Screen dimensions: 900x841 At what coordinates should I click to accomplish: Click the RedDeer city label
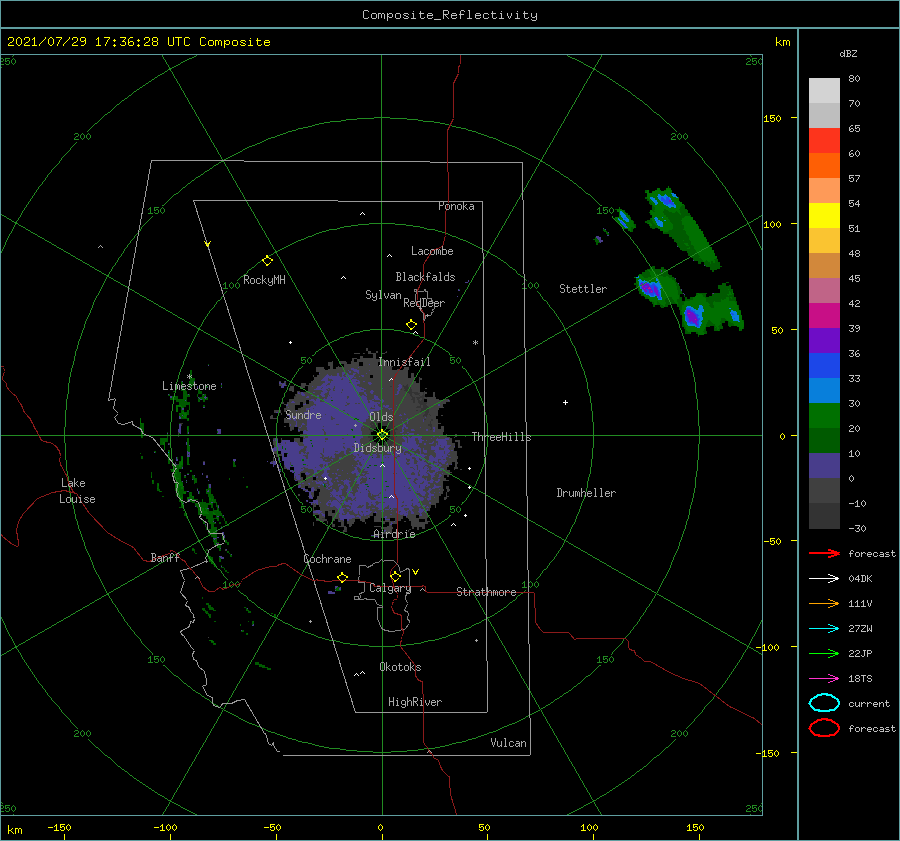click(x=424, y=303)
